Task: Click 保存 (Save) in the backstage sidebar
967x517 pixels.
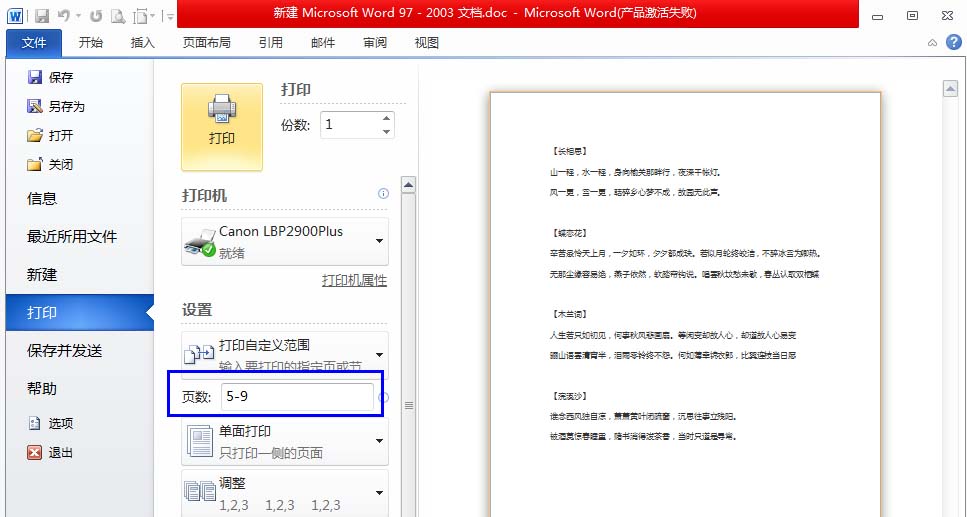Action: (x=60, y=77)
